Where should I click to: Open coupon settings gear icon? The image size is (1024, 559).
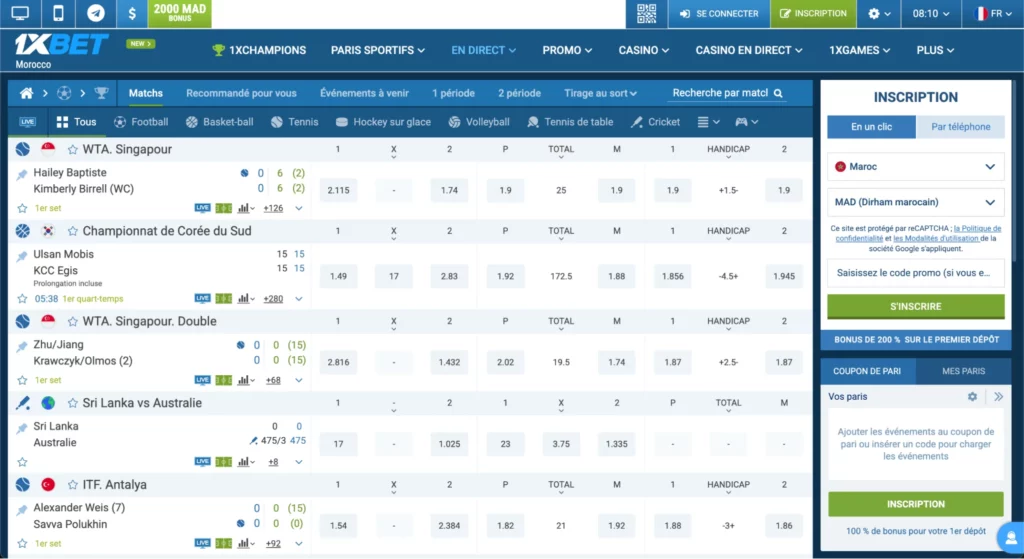[972, 396]
